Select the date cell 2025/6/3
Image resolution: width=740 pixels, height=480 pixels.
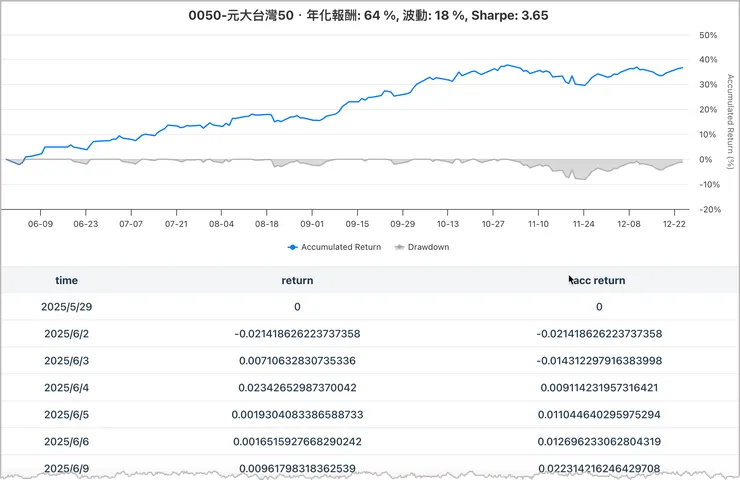[x=67, y=361]
